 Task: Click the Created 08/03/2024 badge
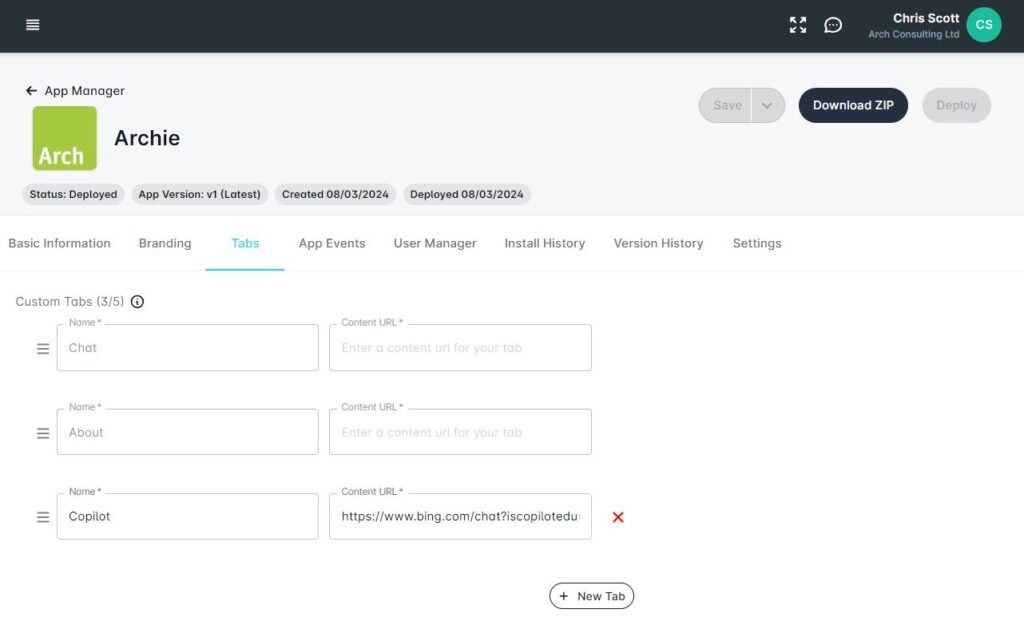[x=335, y=195]
